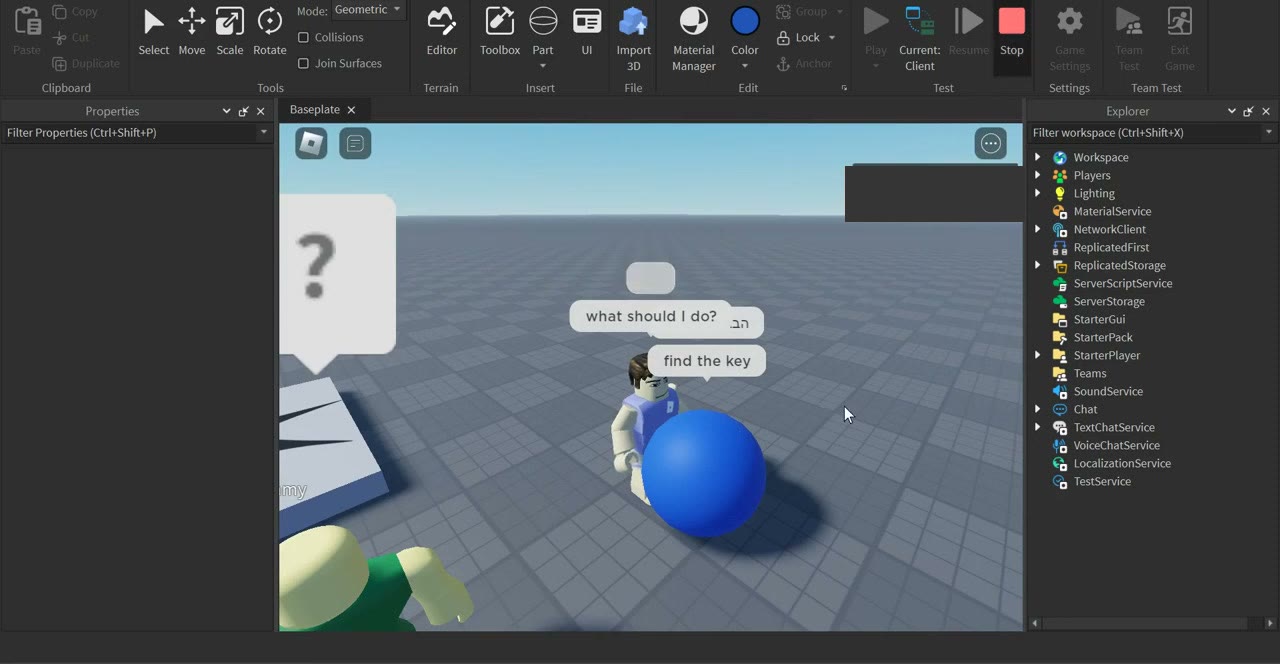Screen dimensions: 1280x664
Task: Close the Baseplate tab
Action: [x=351, y=109]
